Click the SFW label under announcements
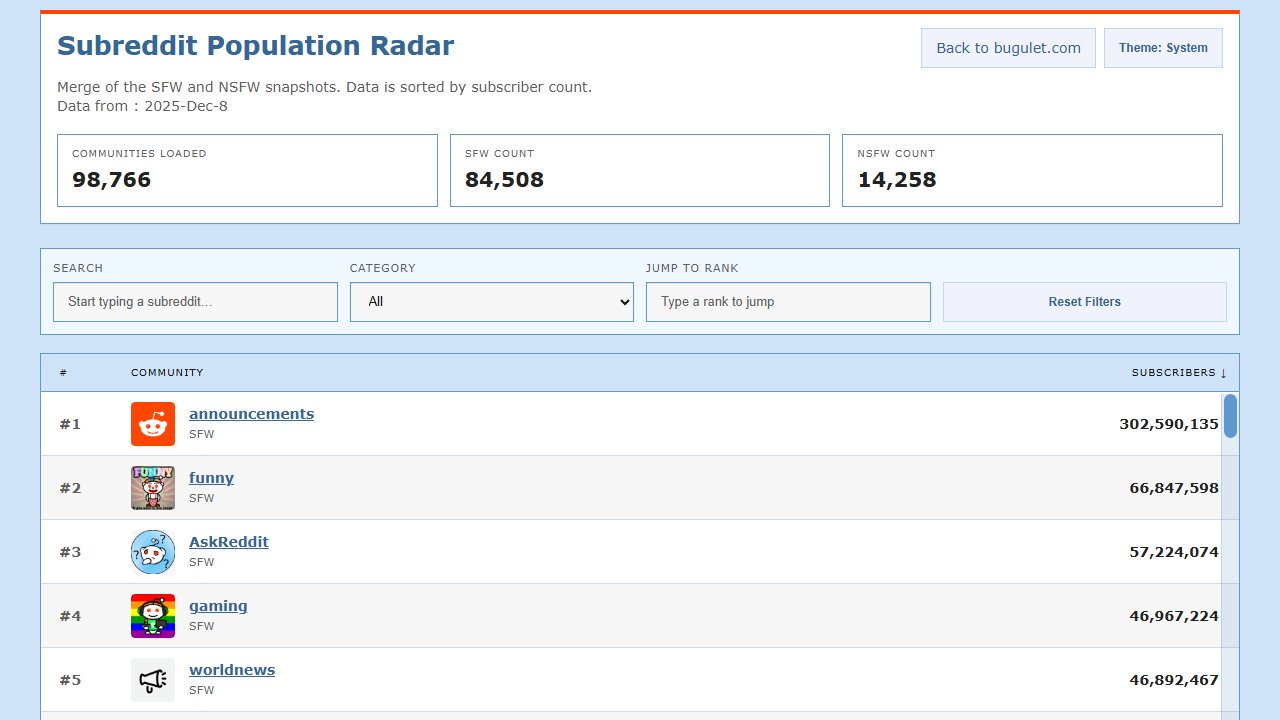This screenshot has height=720, width=1280. [x=201, y=435]
